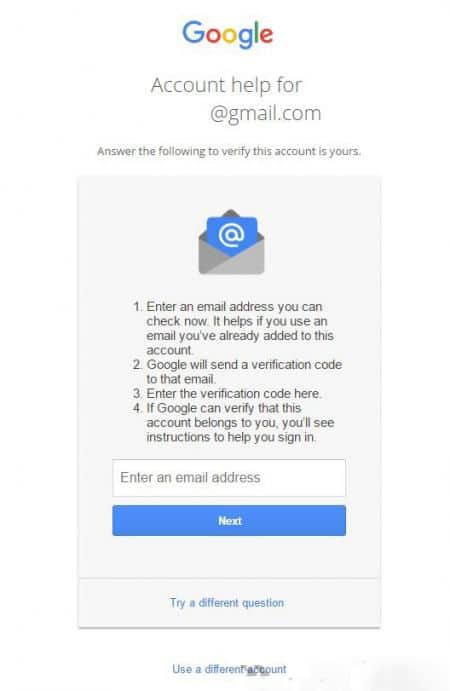Click the blue Next button
The width and height of the screenshot is (450, 691).
(x=229, y=520)
